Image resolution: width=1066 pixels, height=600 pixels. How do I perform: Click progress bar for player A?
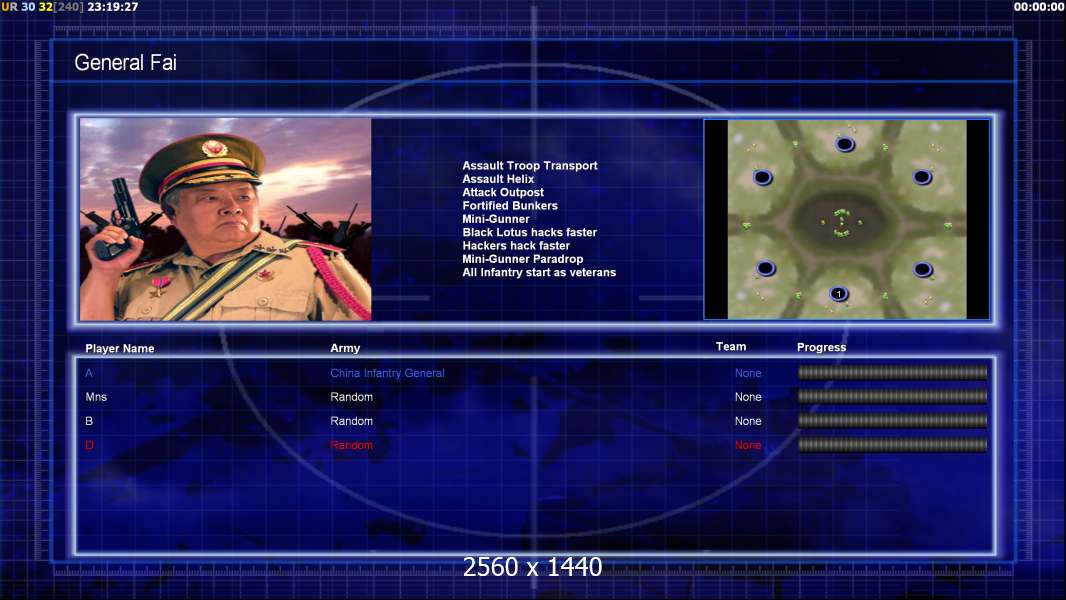(x=893, y=372)
